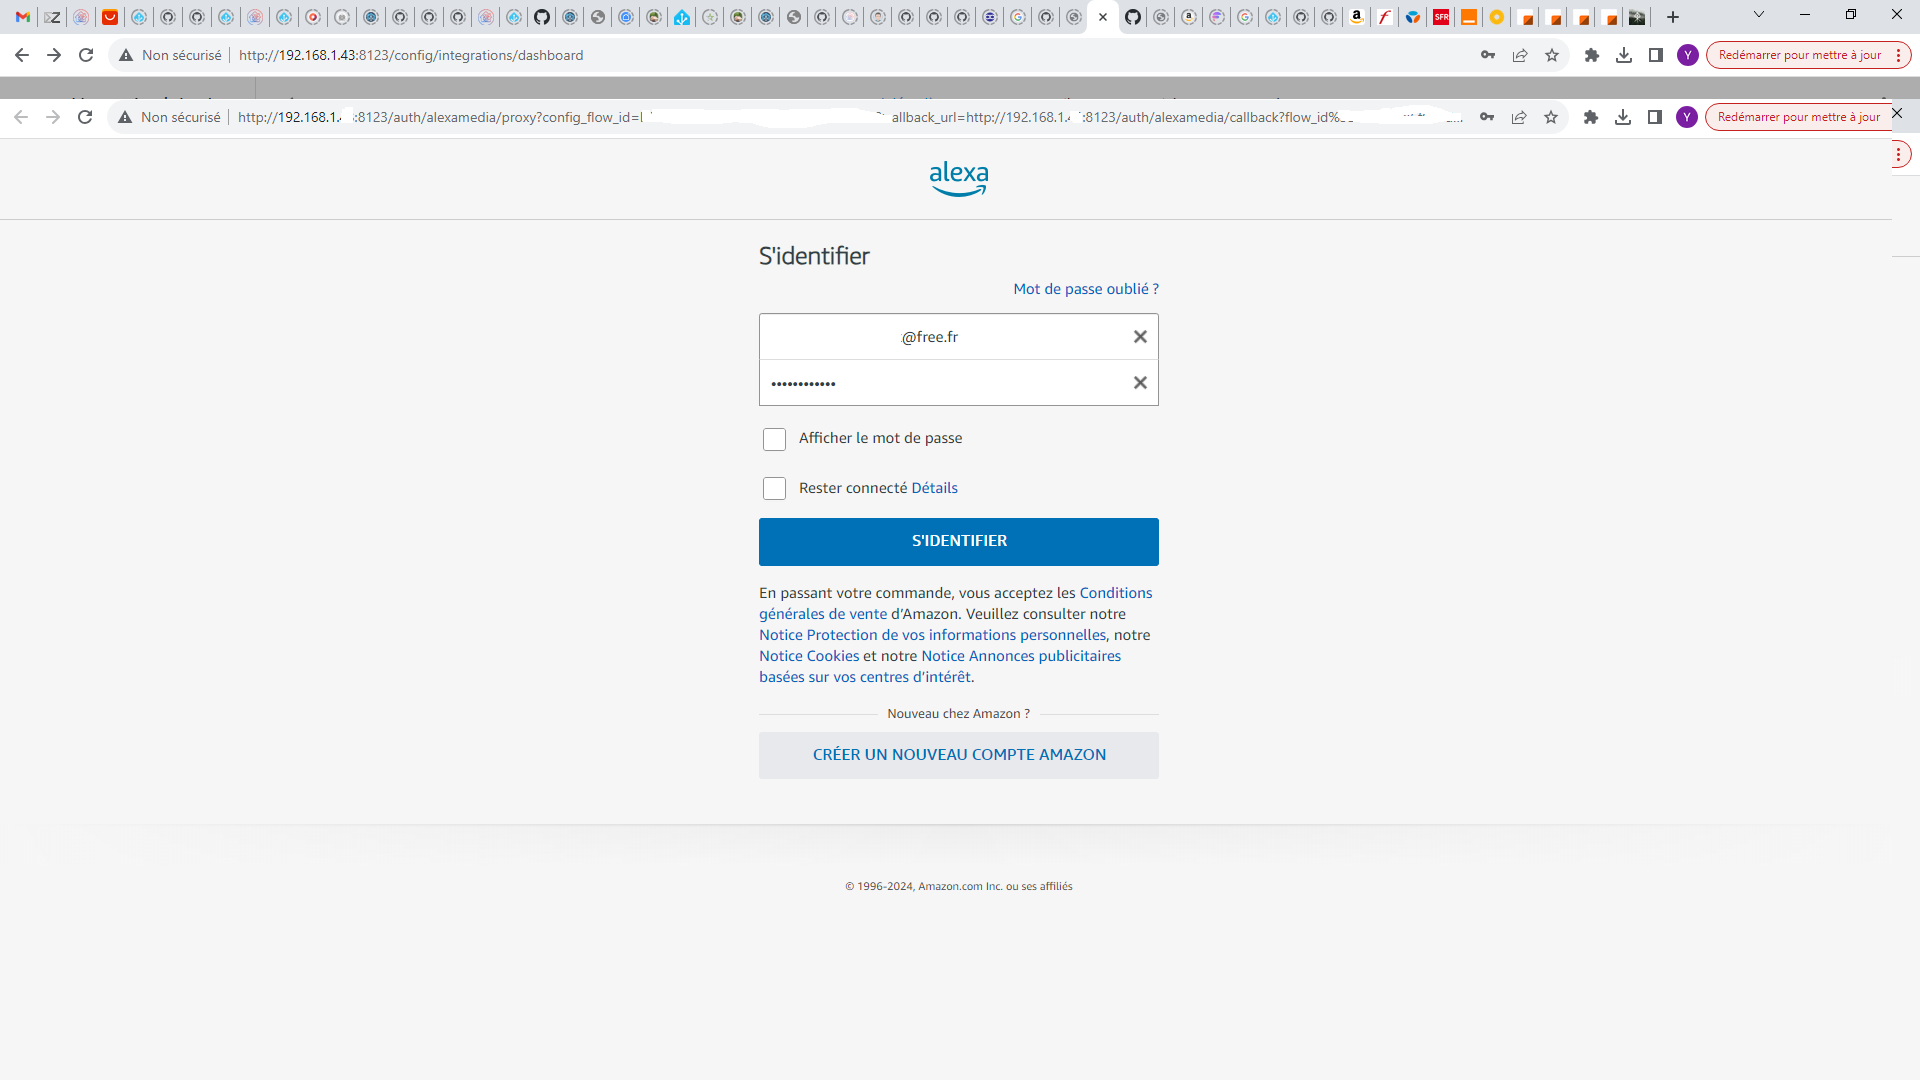Close the active tab with its X
The width and height of the screenshot is (1920, 1080).
[1103, 17]
